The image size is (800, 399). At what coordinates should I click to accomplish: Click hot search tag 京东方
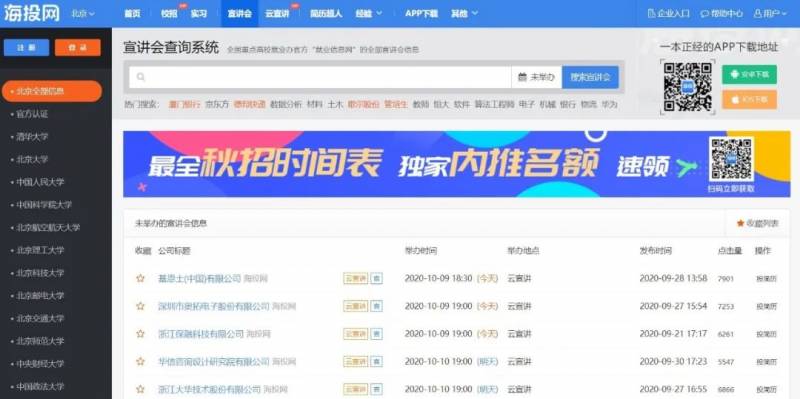(x=217, y=104)
